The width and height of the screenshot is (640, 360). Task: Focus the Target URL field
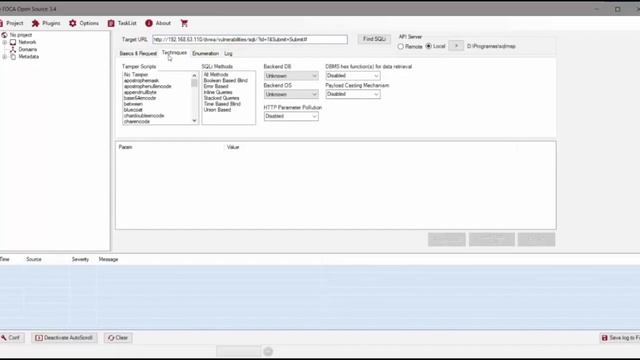250,39
